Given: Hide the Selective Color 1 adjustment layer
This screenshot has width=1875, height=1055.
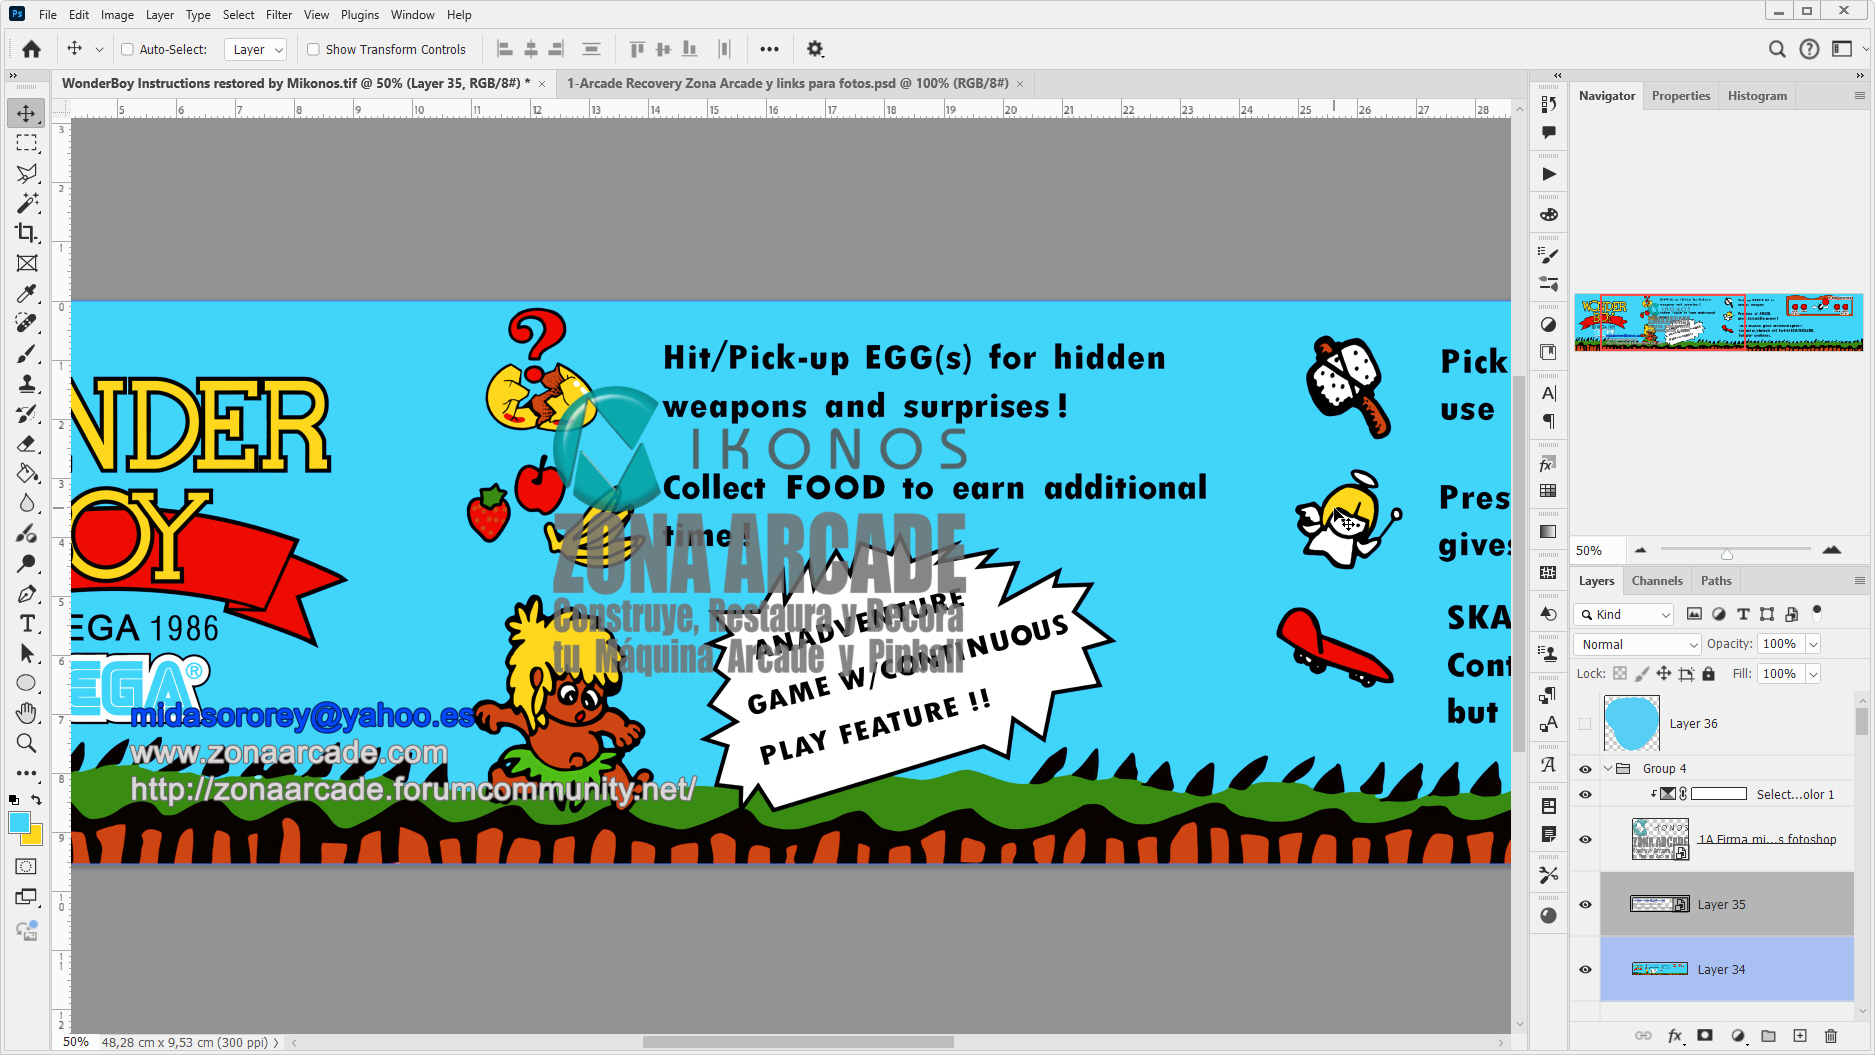Looking at the screenshot, I should tap(1585, 794).
